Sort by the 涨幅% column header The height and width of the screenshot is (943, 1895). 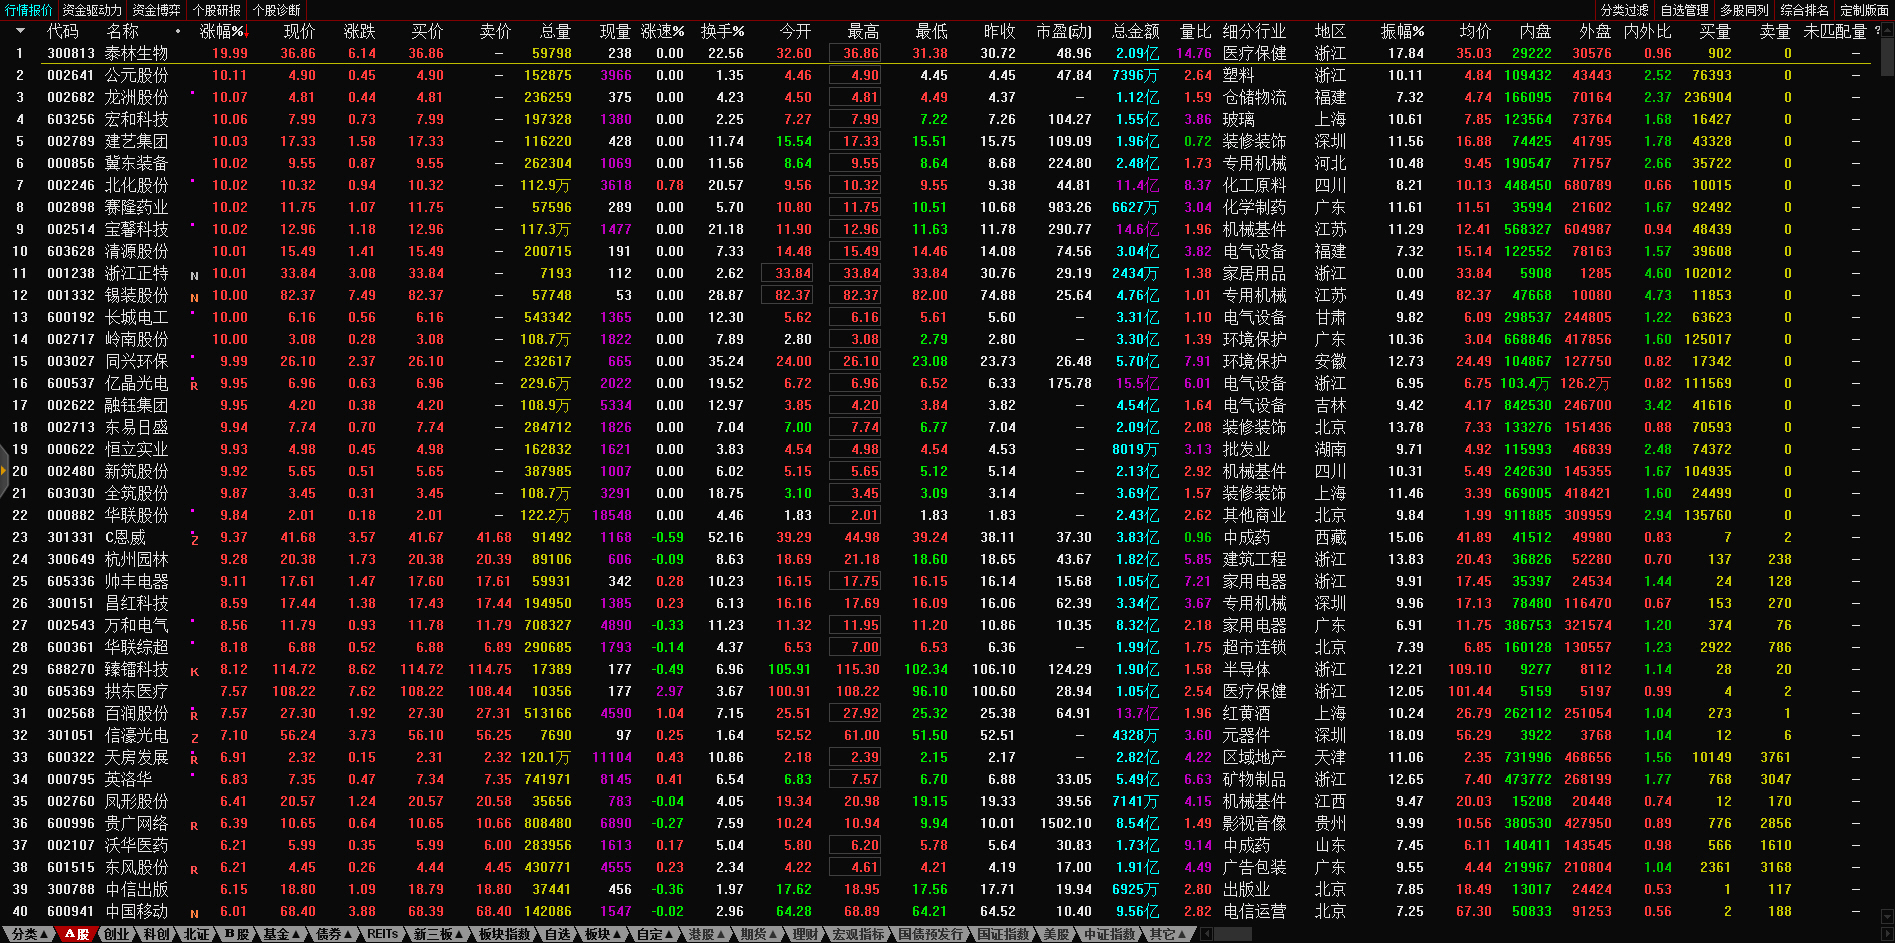(221, 31)
